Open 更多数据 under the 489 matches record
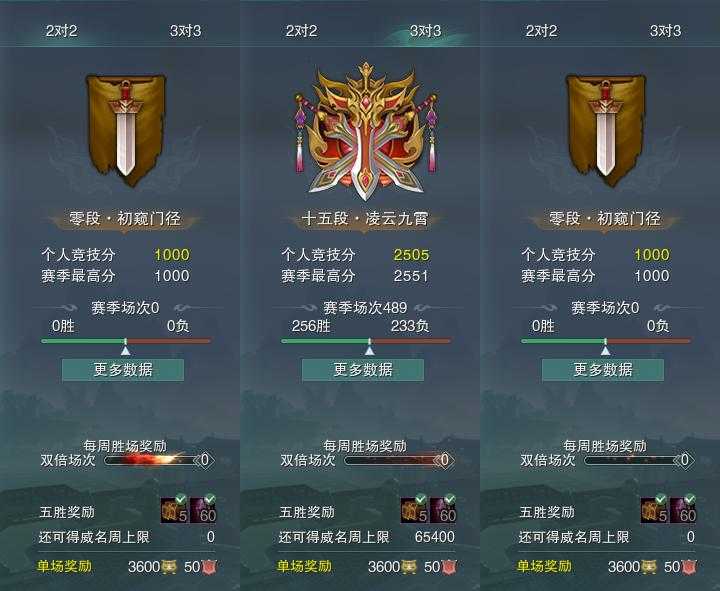The width and height of the screenshot is (720, 591). click(363, 370)
